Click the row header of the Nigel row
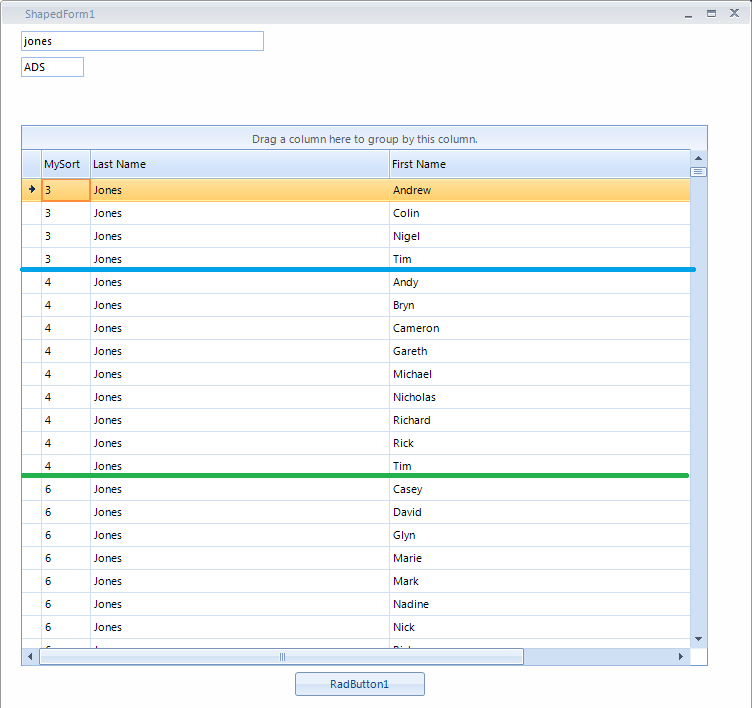Image resolution: width=752 pixels, height=708 pixels. click(32, 236)
